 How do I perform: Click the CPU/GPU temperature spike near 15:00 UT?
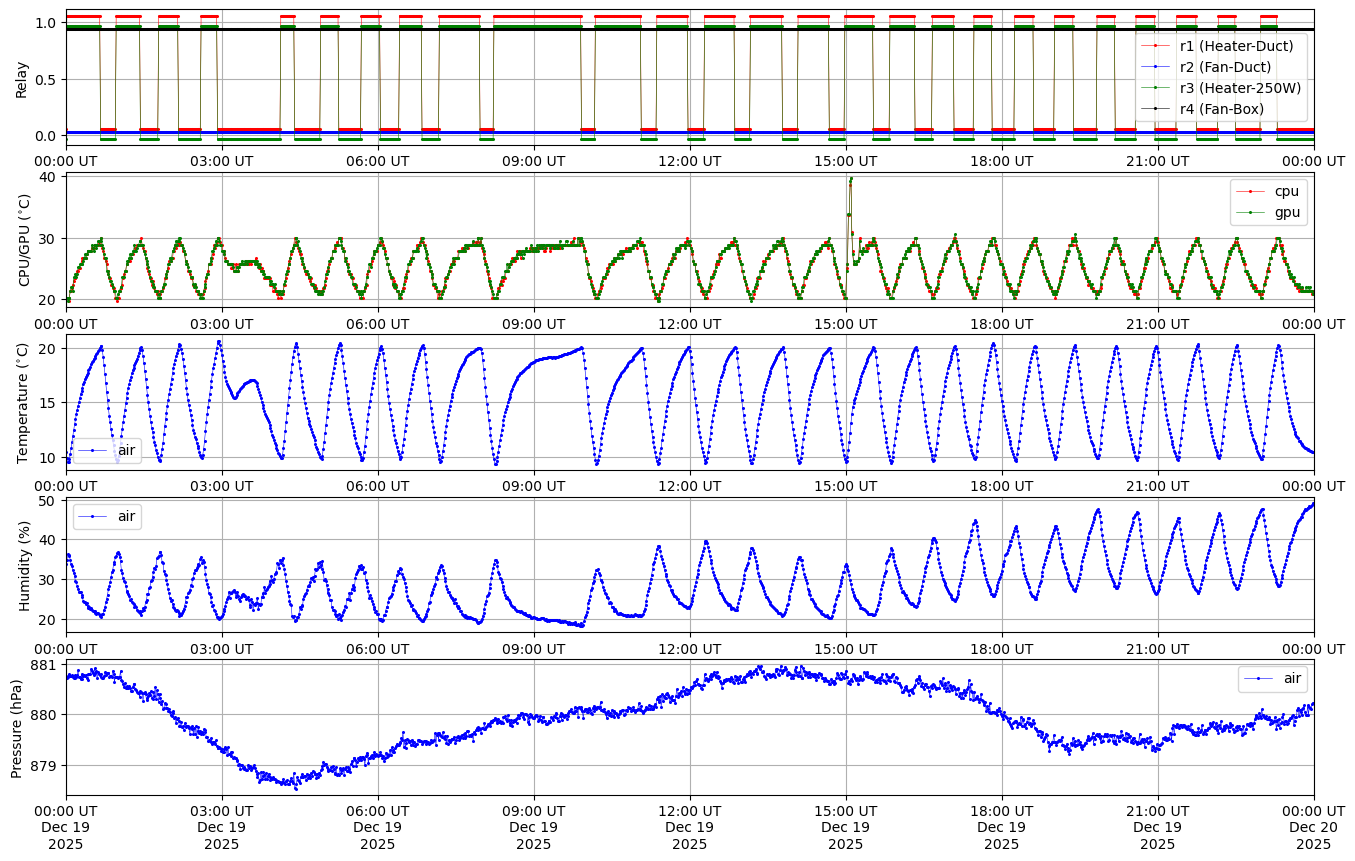click(x=850, y=182)
